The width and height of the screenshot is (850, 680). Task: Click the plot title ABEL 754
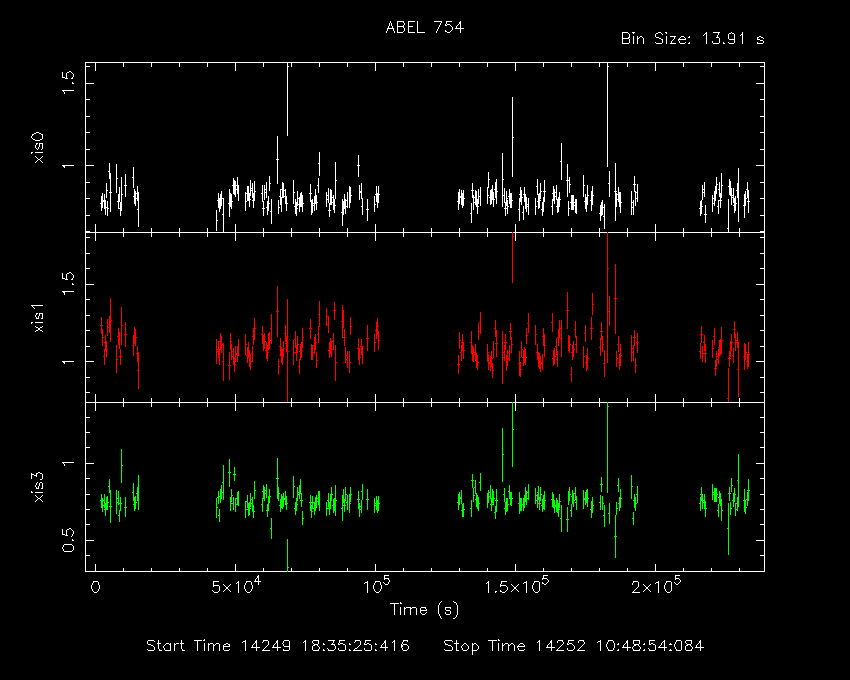point(424,28)
